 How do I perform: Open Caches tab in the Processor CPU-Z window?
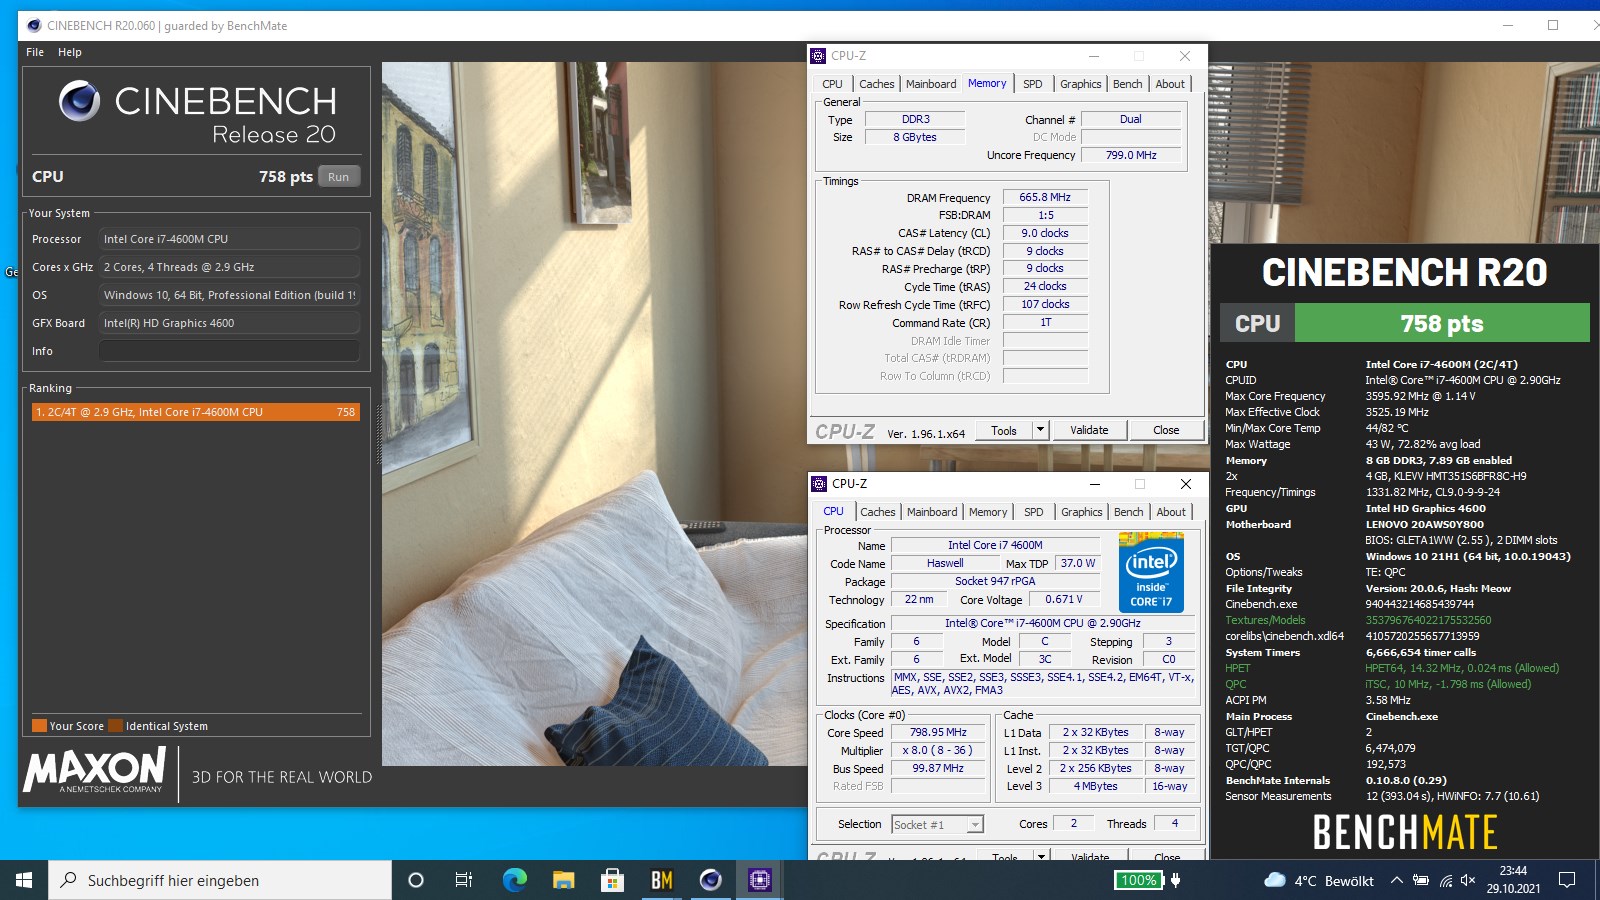[878, 512]
